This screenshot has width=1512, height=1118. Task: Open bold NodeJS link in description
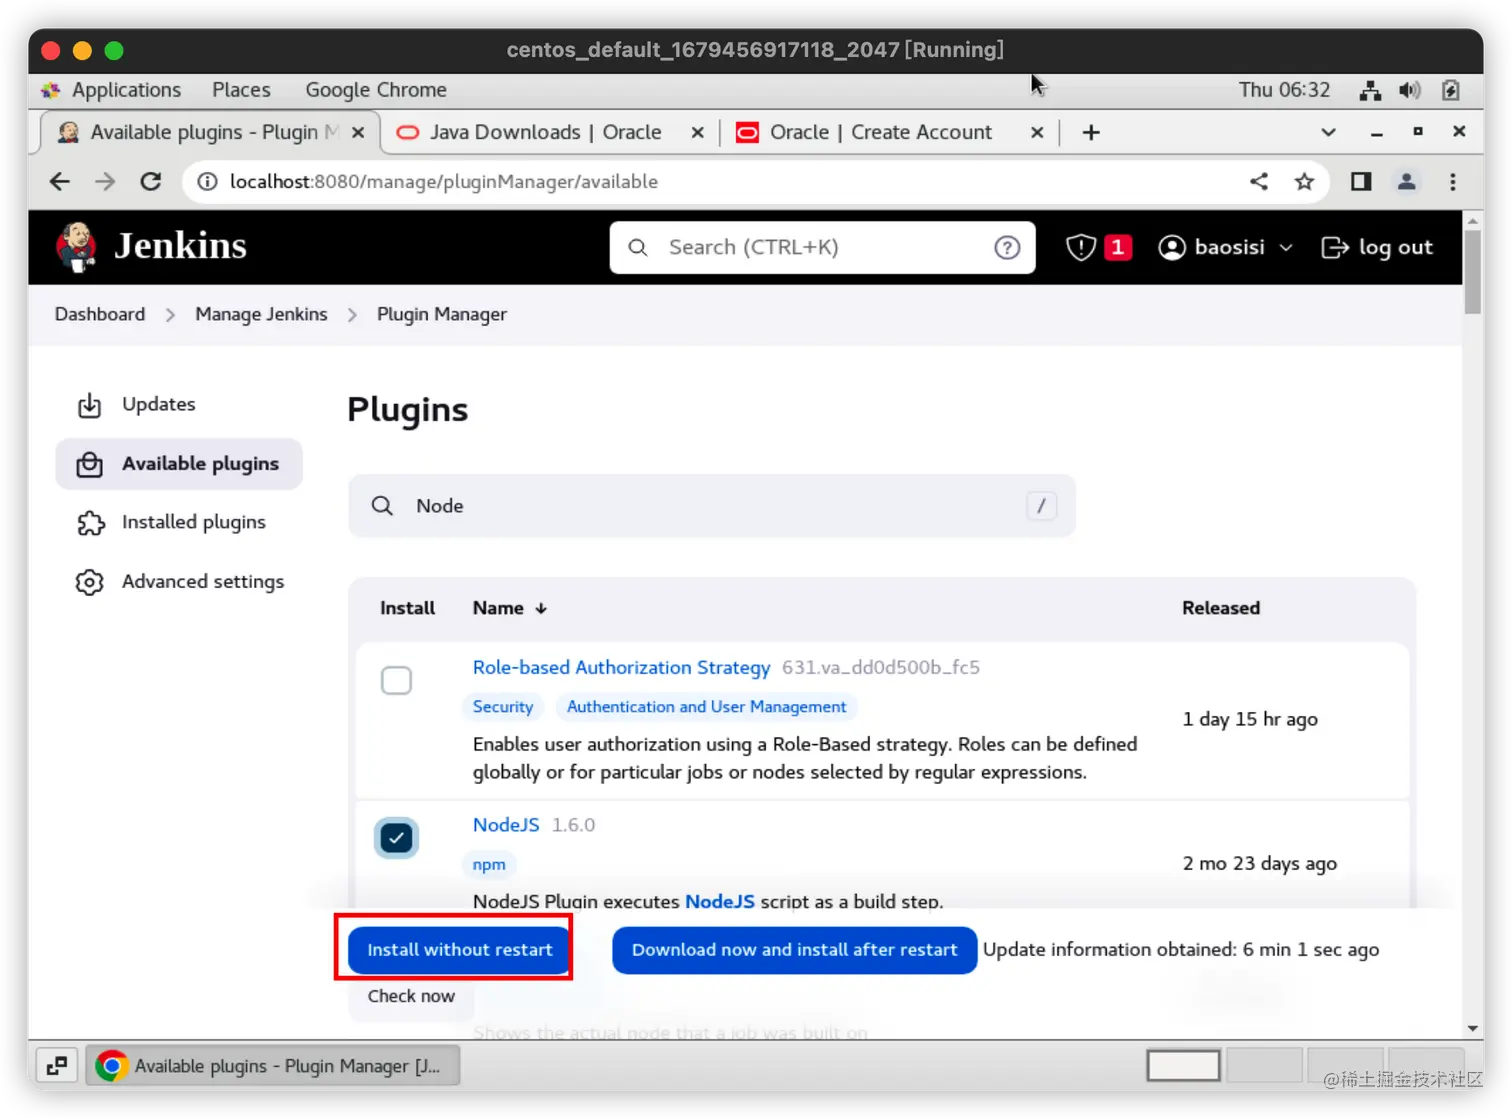click(x=720, y=901)
